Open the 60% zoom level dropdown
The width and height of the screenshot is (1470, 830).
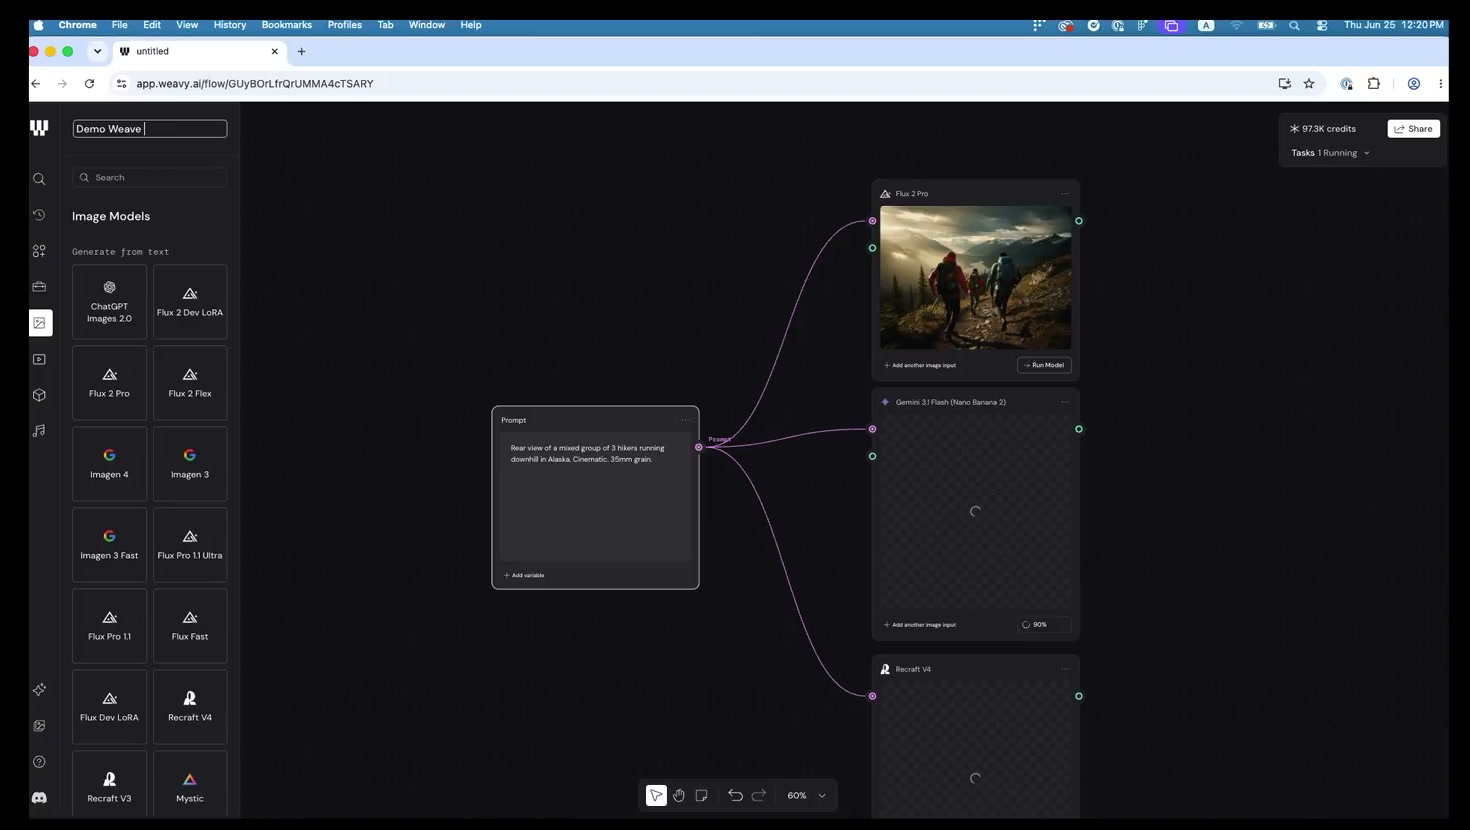[807, 796]
